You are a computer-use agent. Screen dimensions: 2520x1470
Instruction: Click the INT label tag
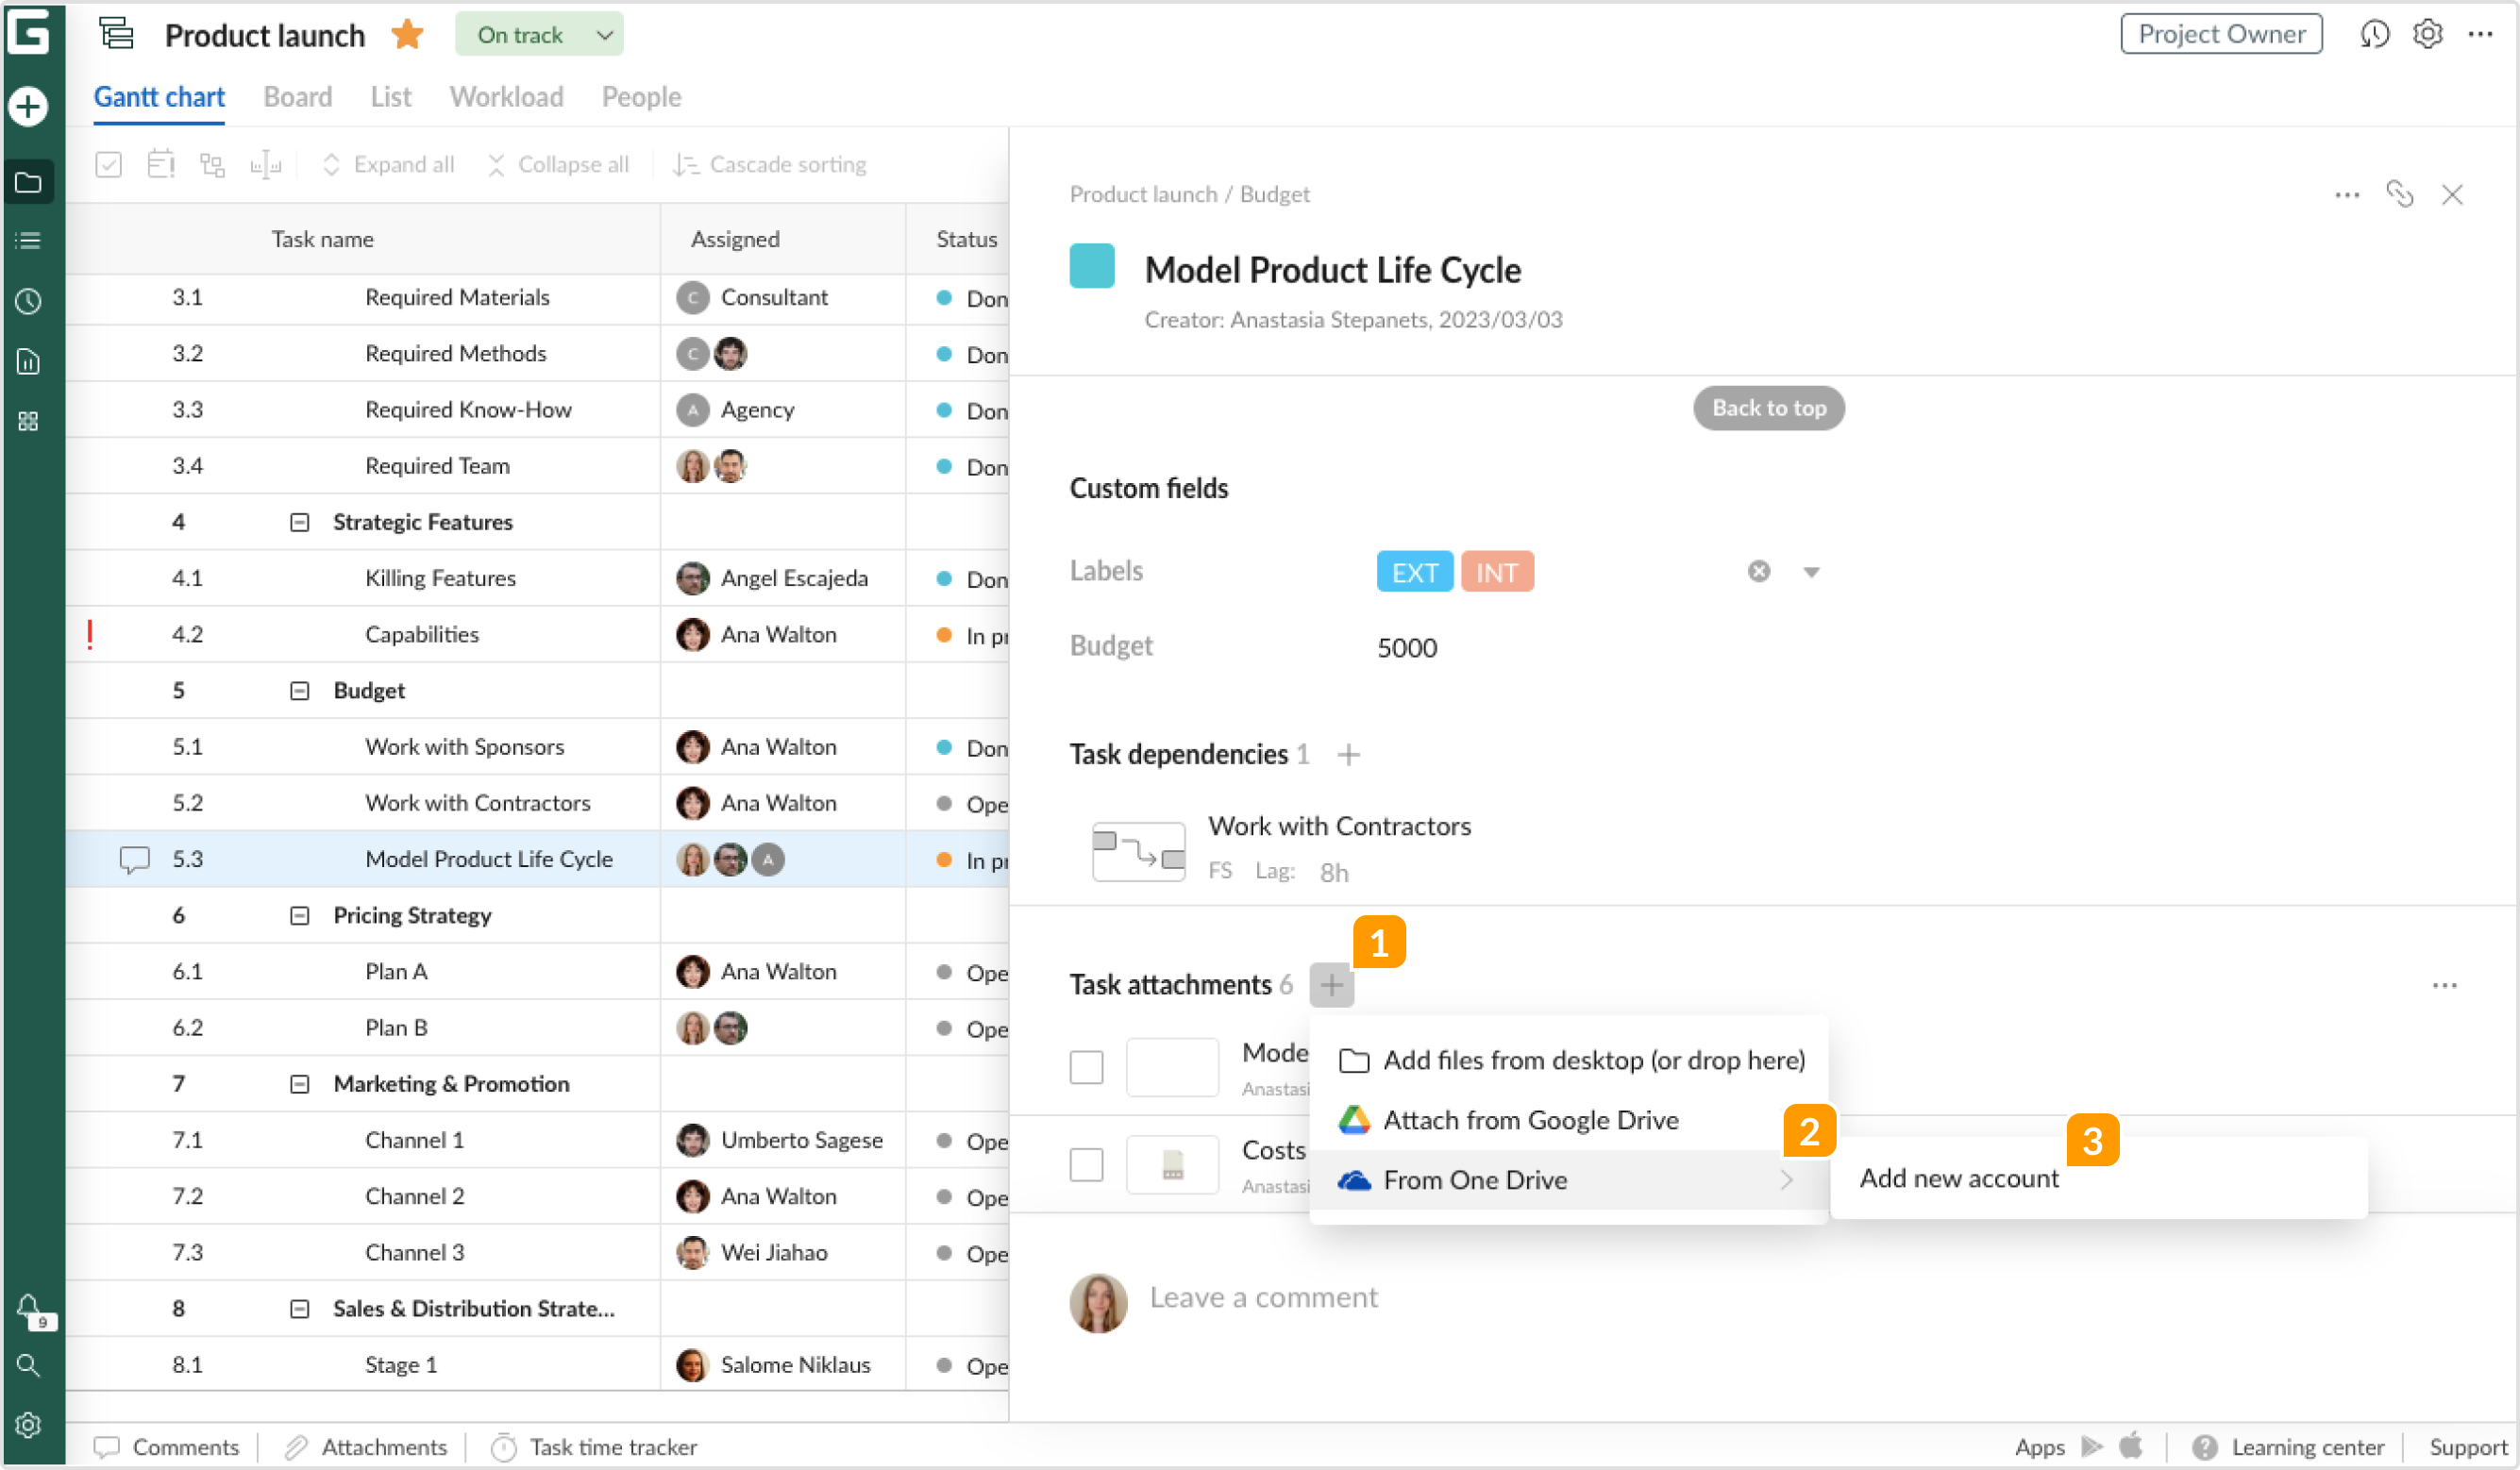[1496, 572]
